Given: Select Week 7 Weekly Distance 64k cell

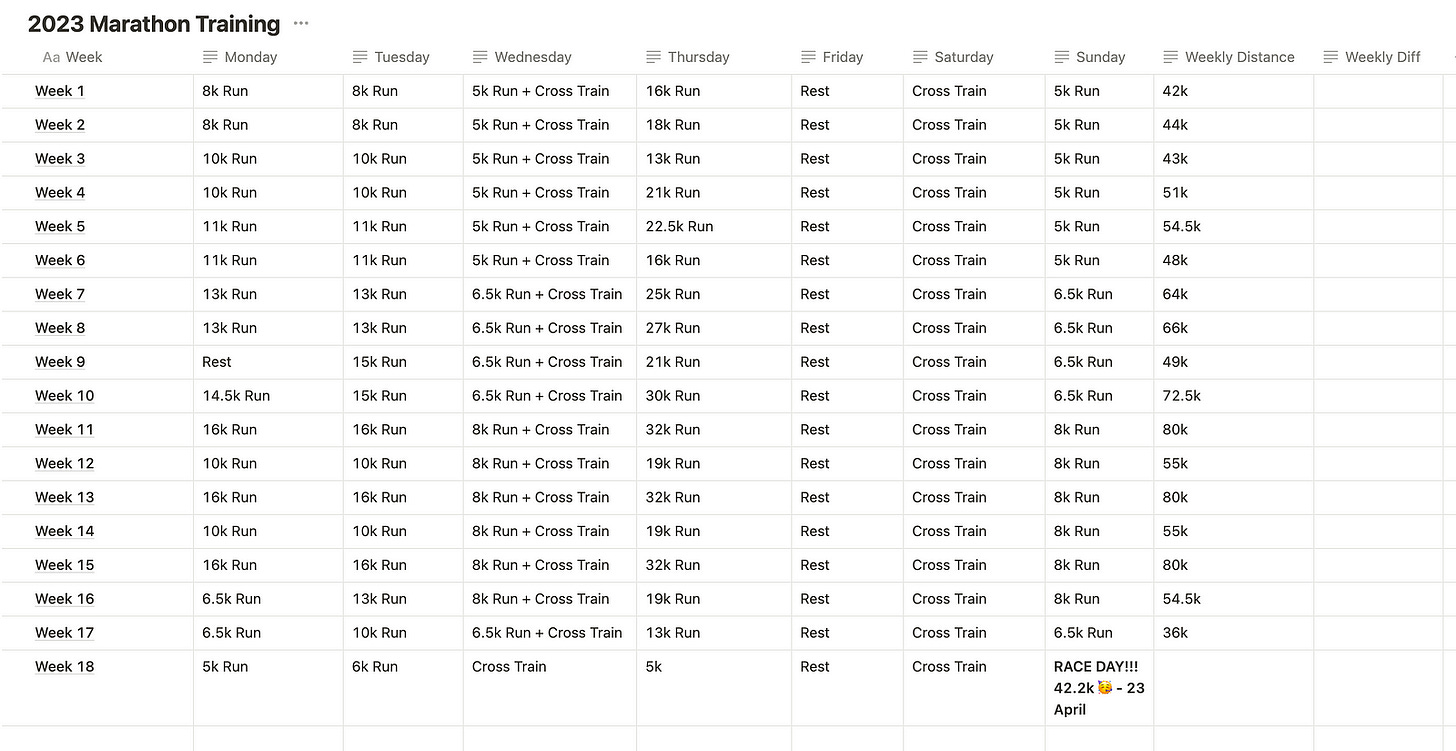Looking at the screenshot, I should pos(1233,294).
